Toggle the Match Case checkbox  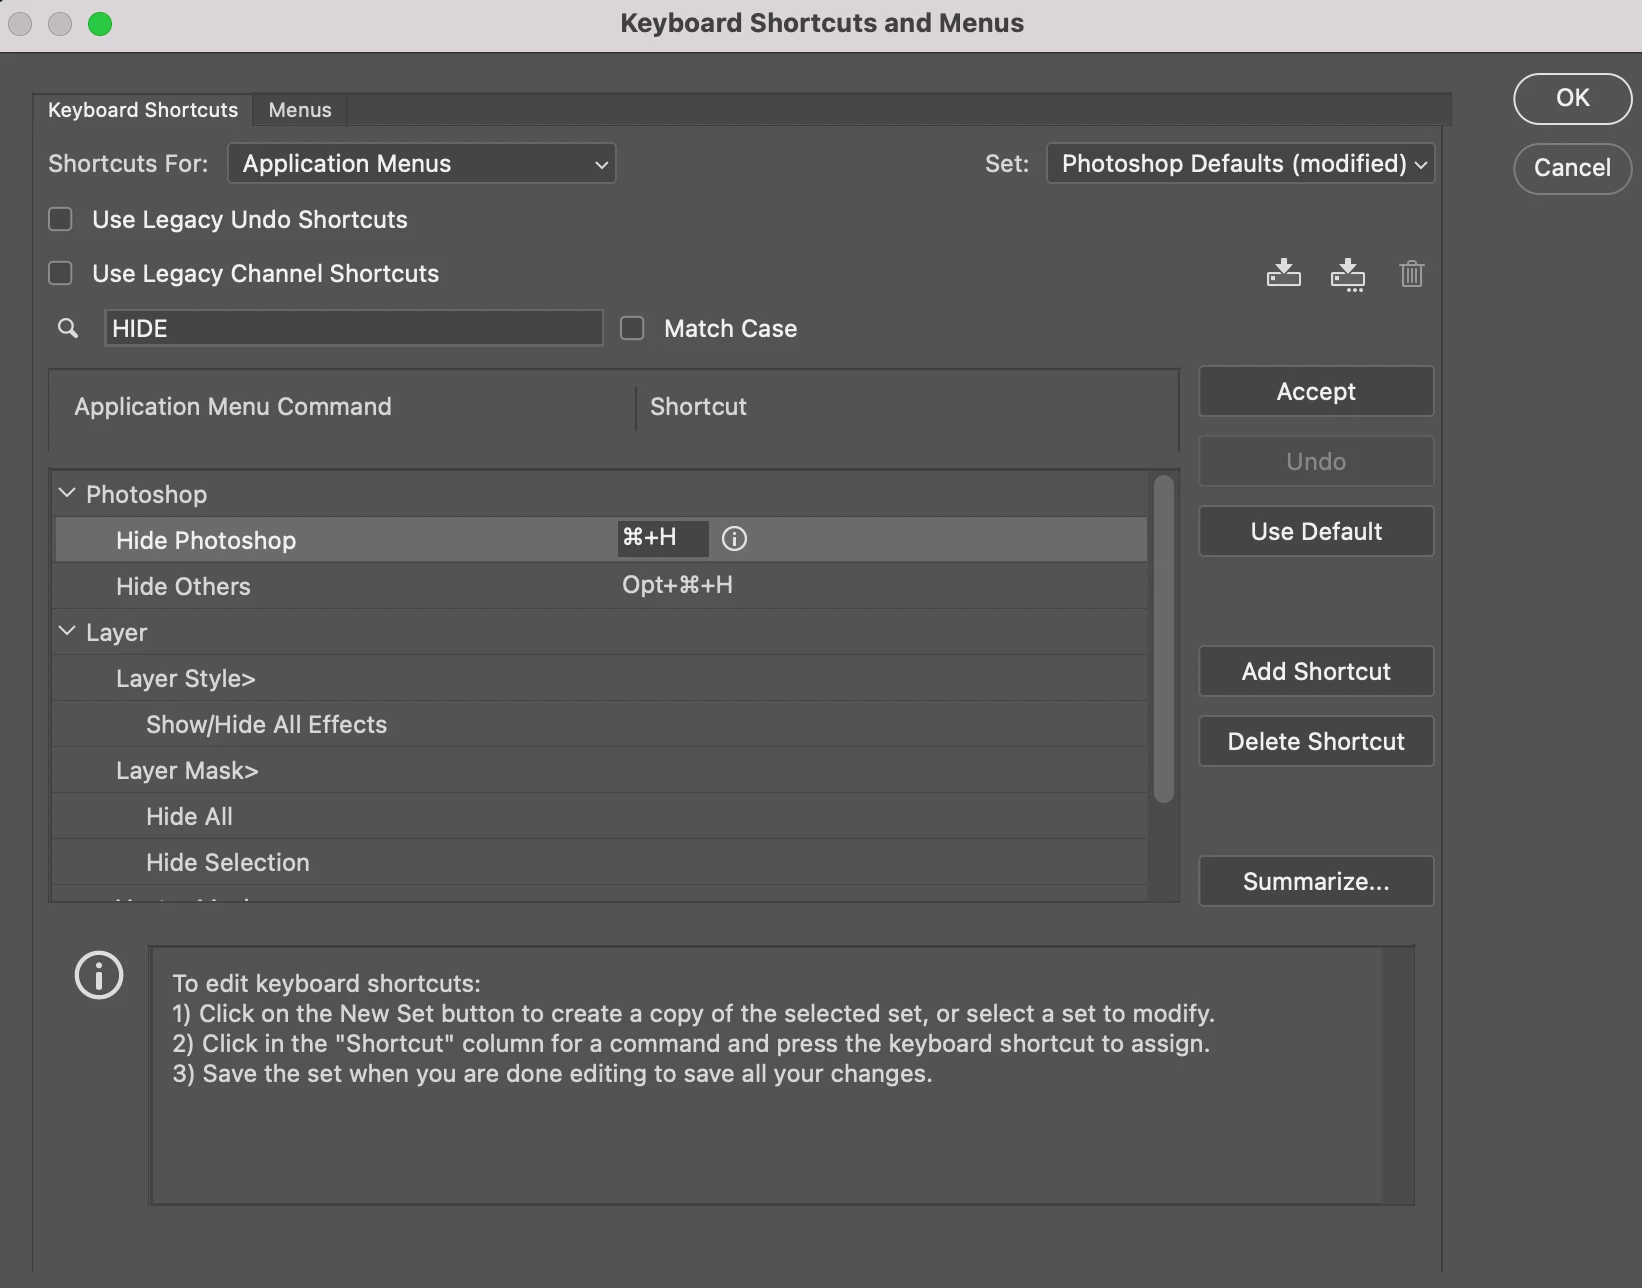(632, 328)
